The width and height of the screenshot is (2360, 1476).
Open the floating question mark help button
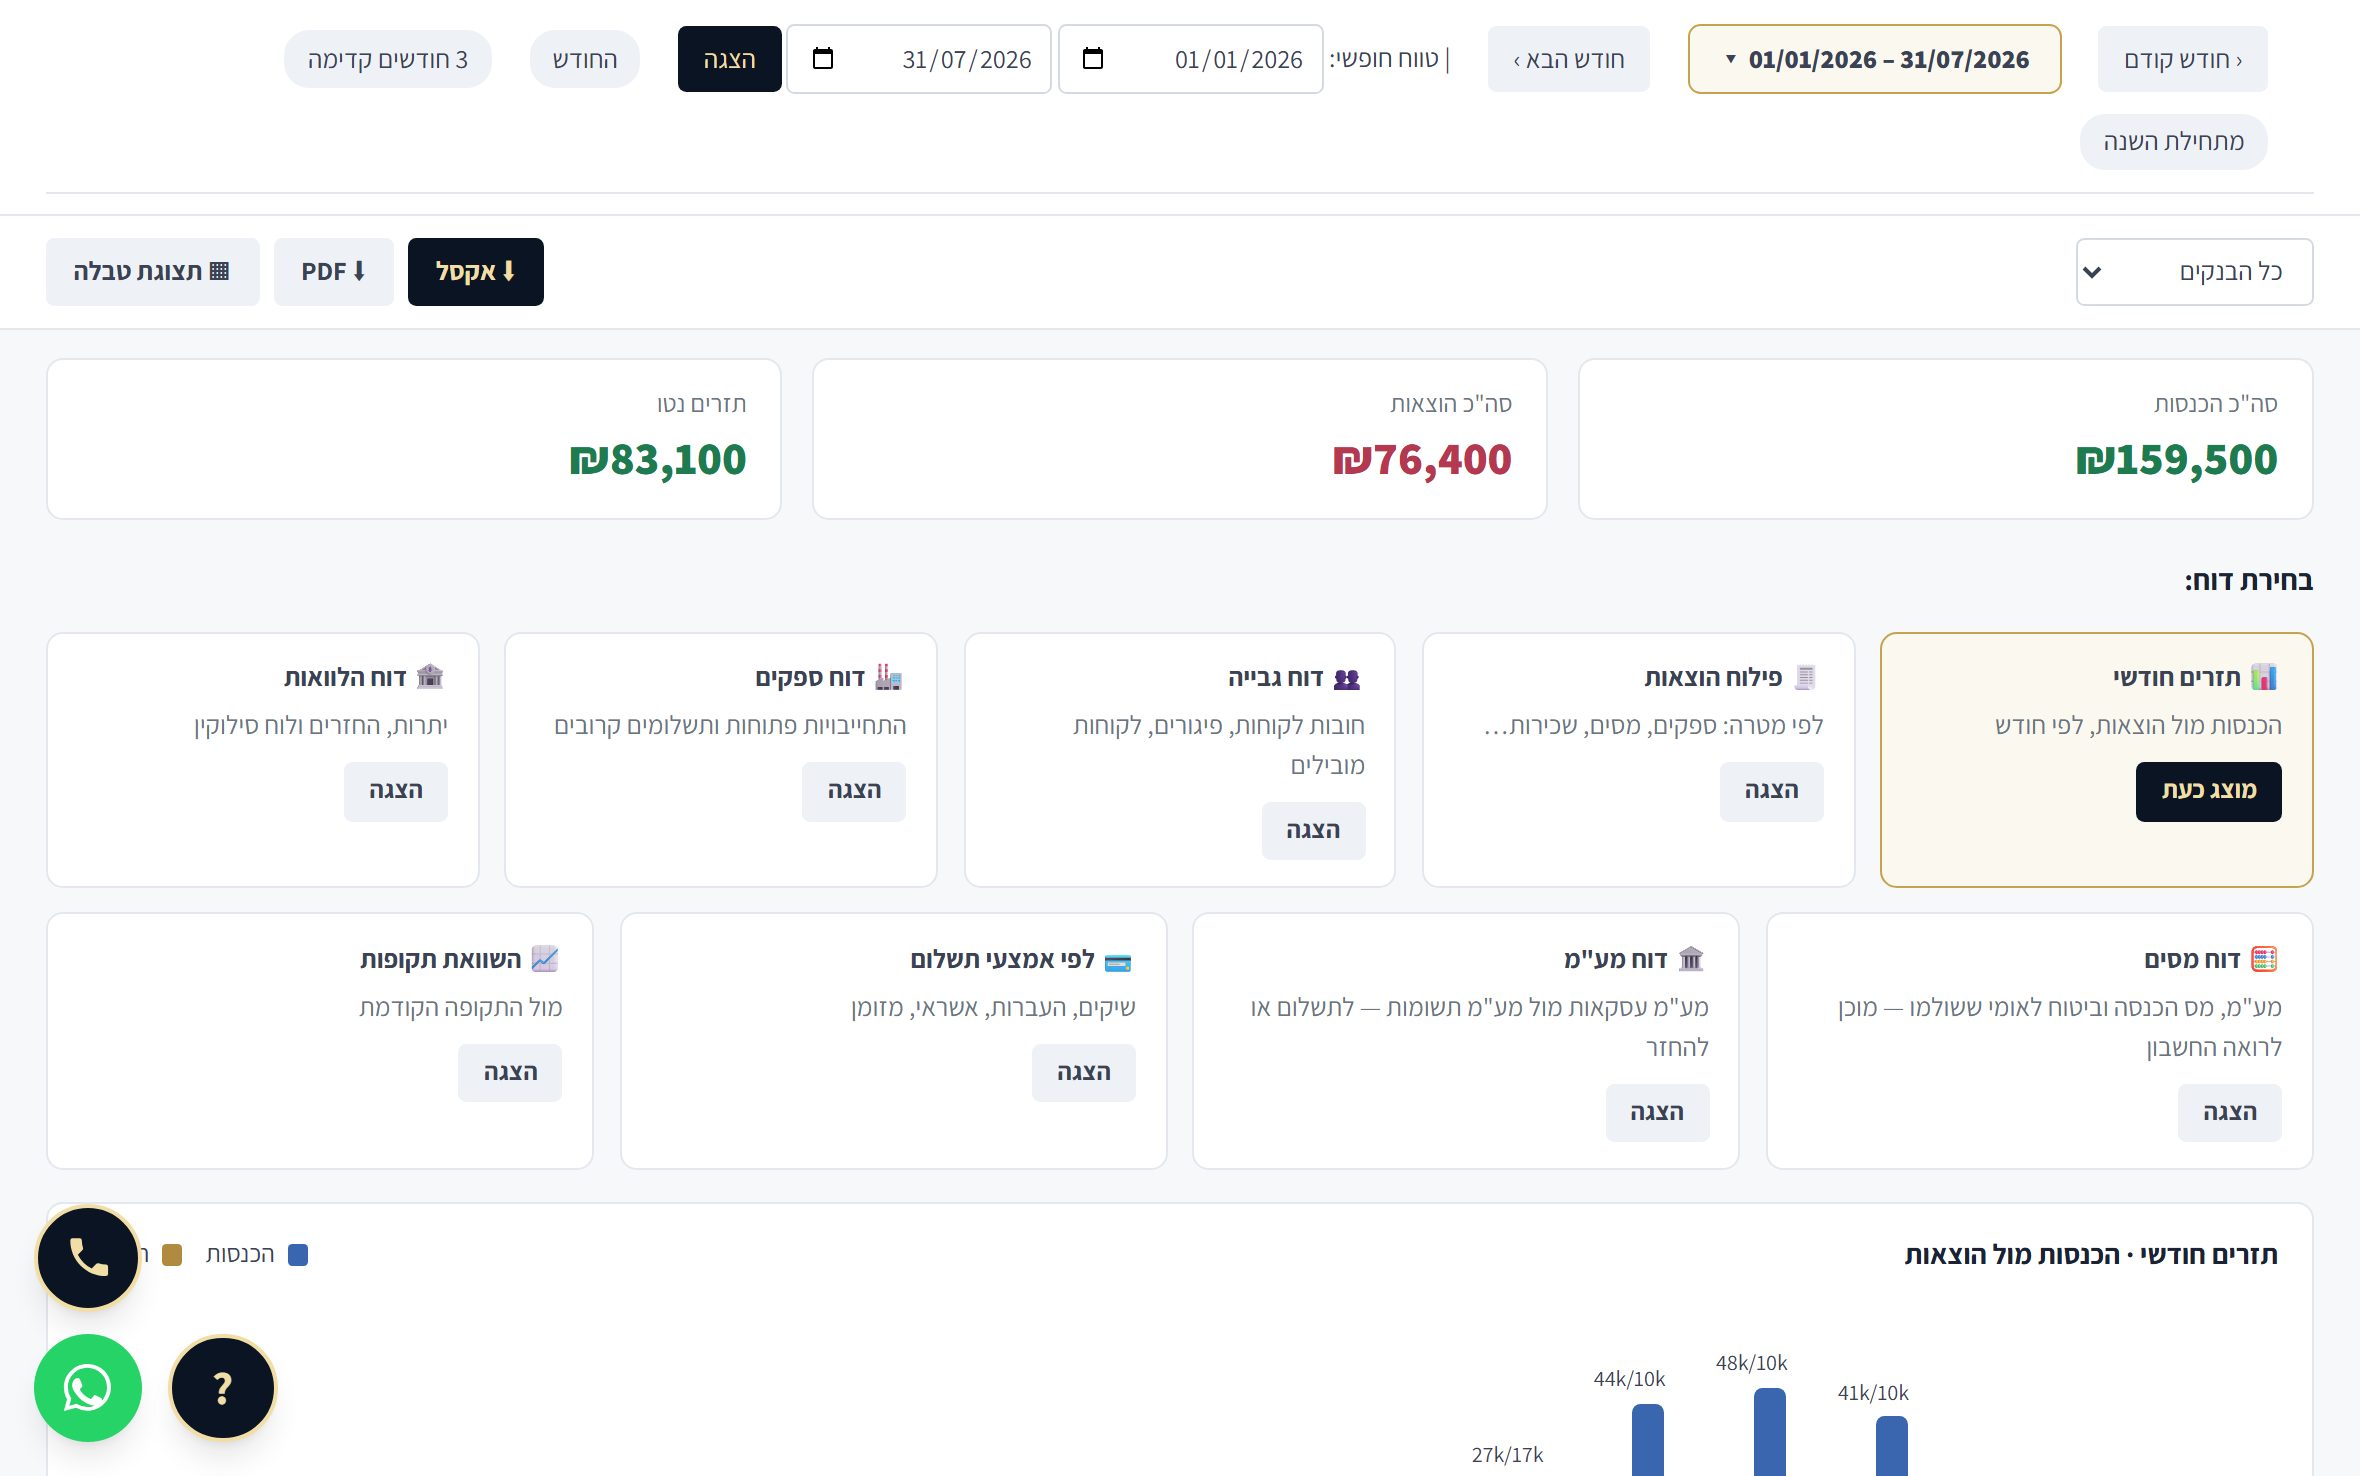coord(222,1388)
